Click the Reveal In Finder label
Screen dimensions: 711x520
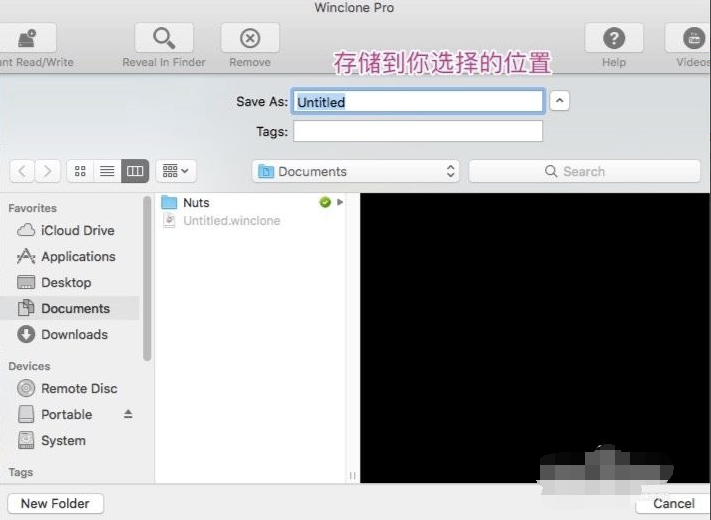(164, 62)
